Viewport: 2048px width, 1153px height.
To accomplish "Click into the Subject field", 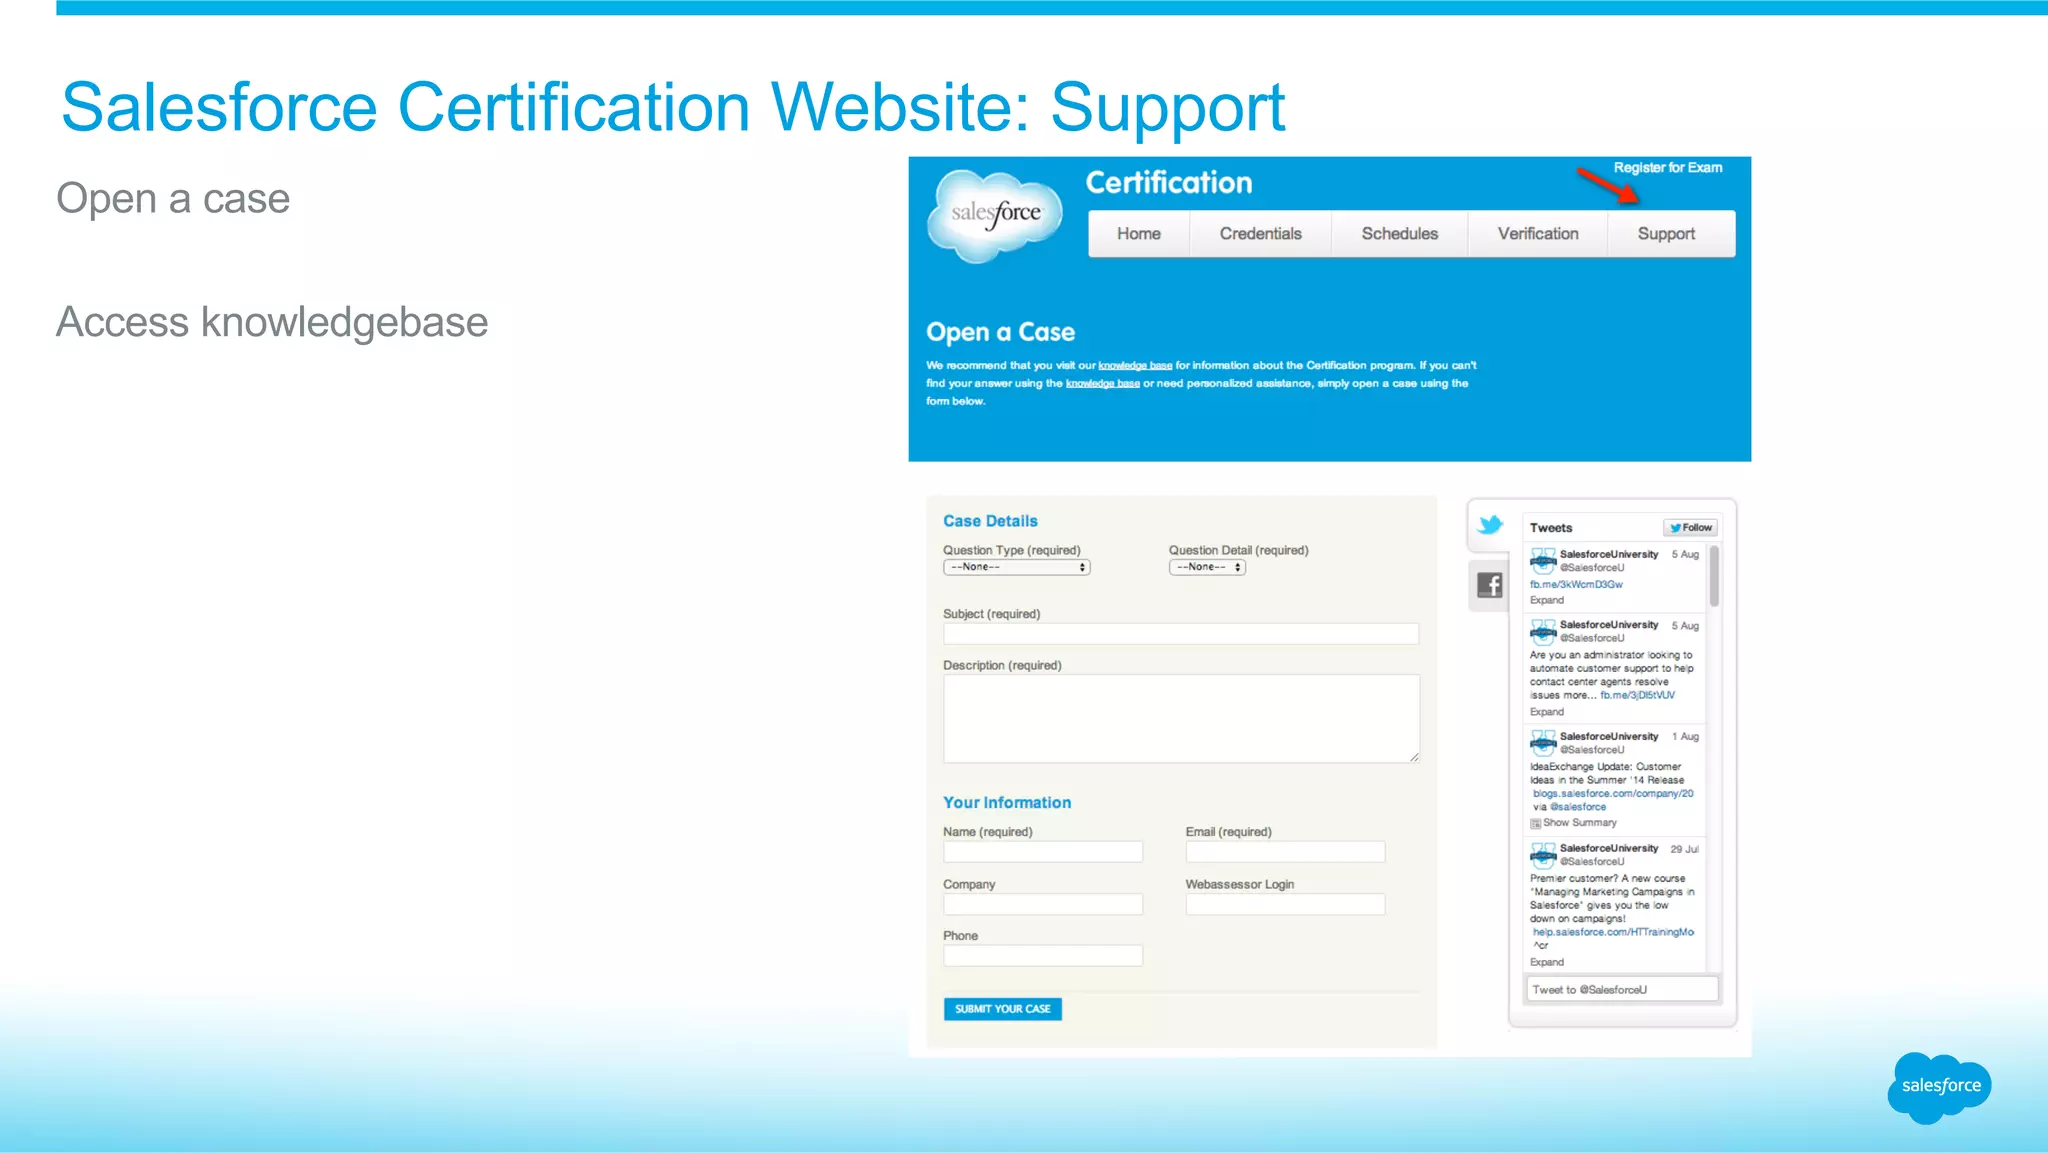I will click(1180, 634).
